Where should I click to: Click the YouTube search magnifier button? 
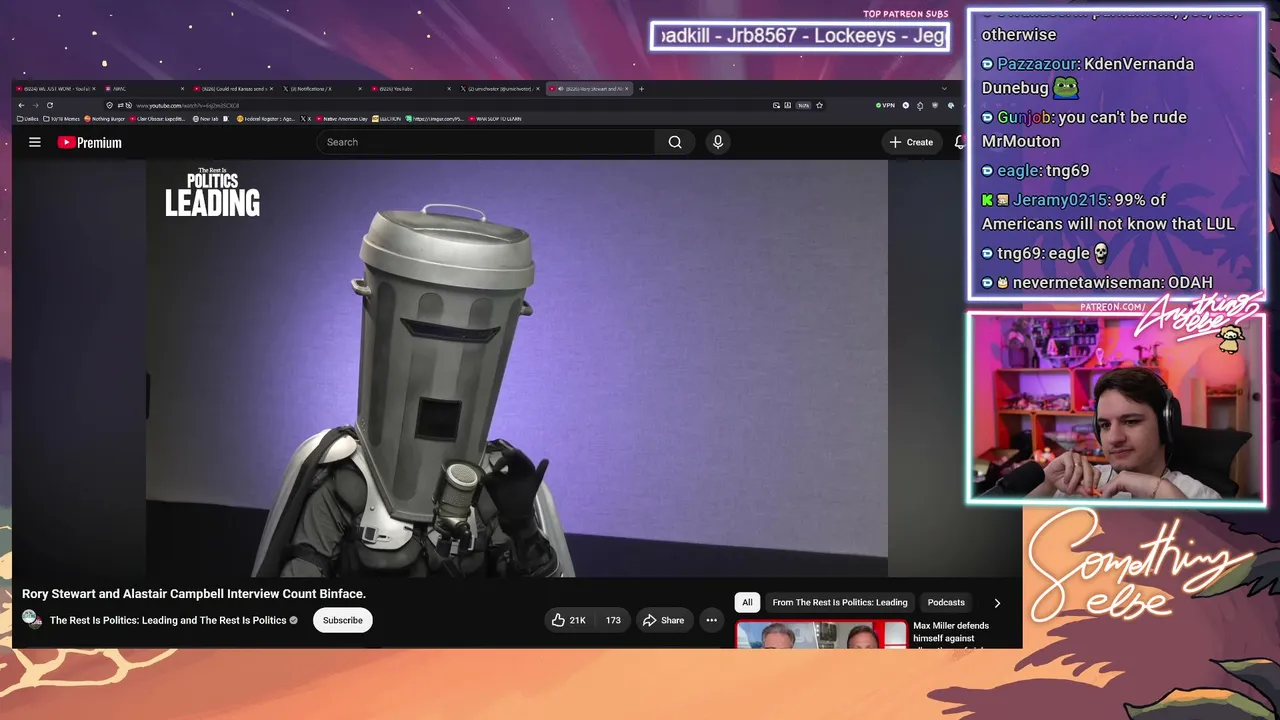[x=675, y=142]
